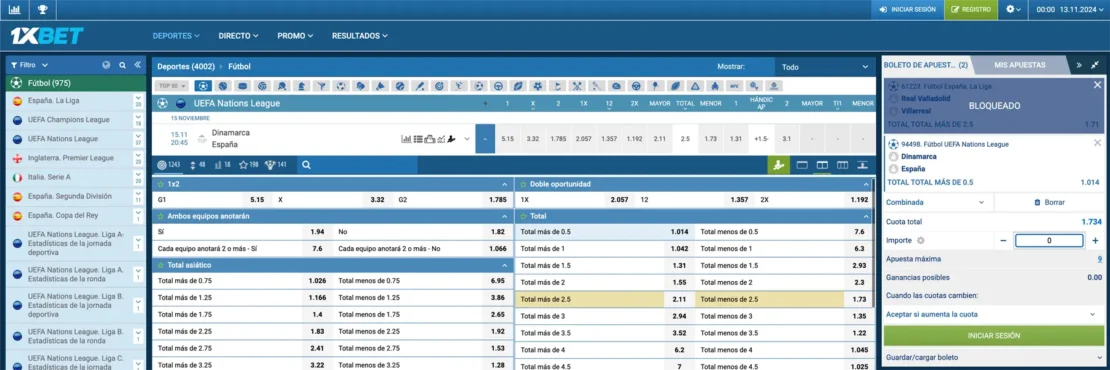Select Ambos equipos anotarán Sí 1.94
Screen dimensions: 1110x370
(x=317, y=232)
